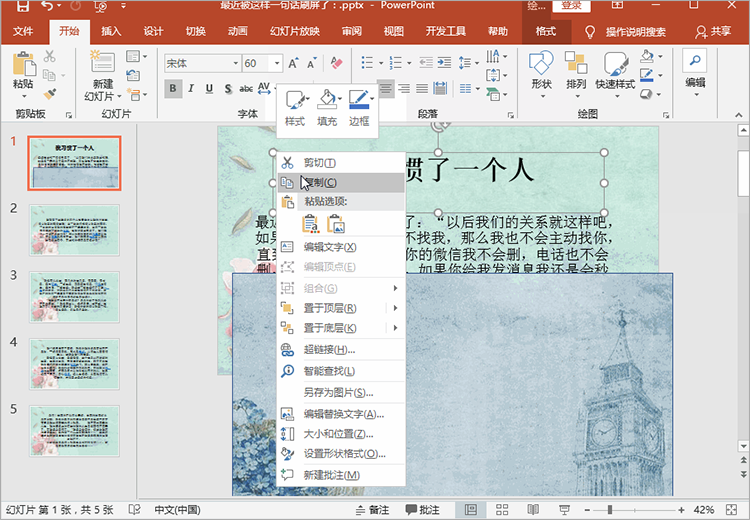
Task: Expand the 置于底层 submenu arrow
Action: pos(396,328)
